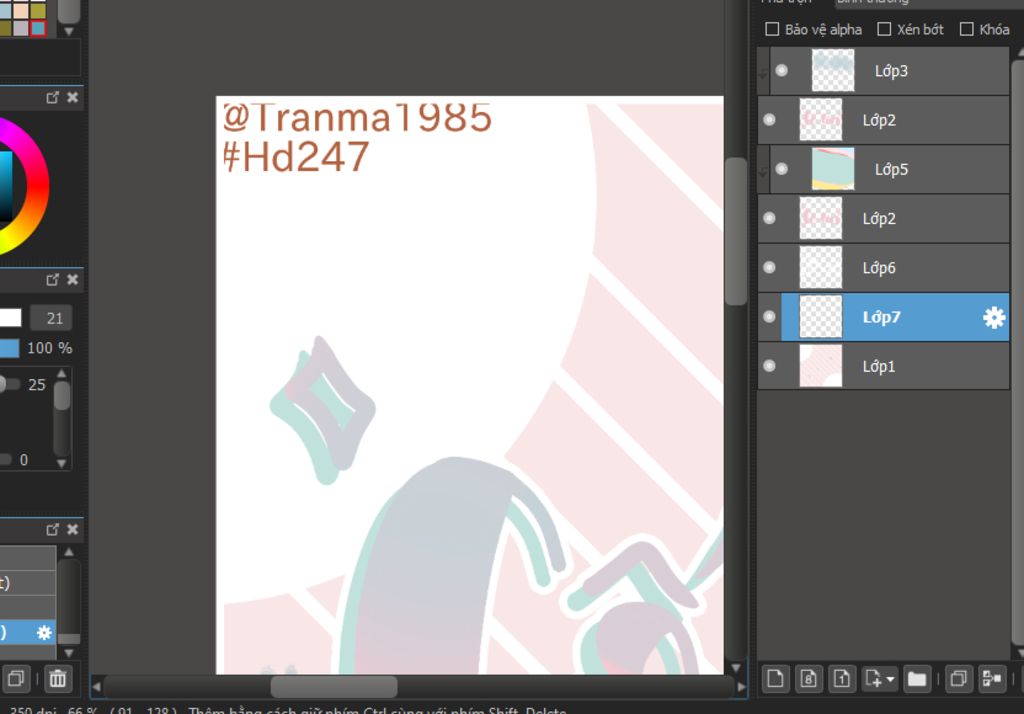Image resolution: width=1024 pixels, height=714 pixels.
Task: Open the Lớp7 layer settings gear
Action: 994,317
